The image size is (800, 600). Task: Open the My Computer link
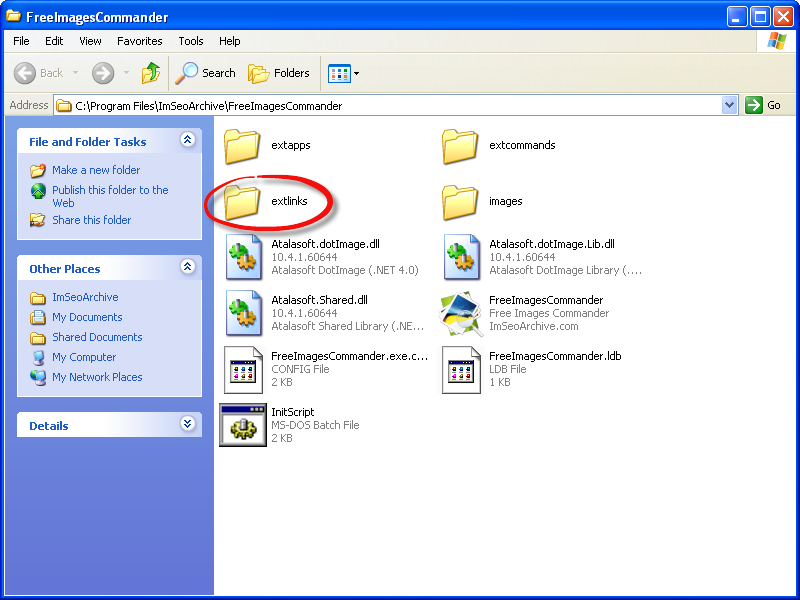coord(84,357)
